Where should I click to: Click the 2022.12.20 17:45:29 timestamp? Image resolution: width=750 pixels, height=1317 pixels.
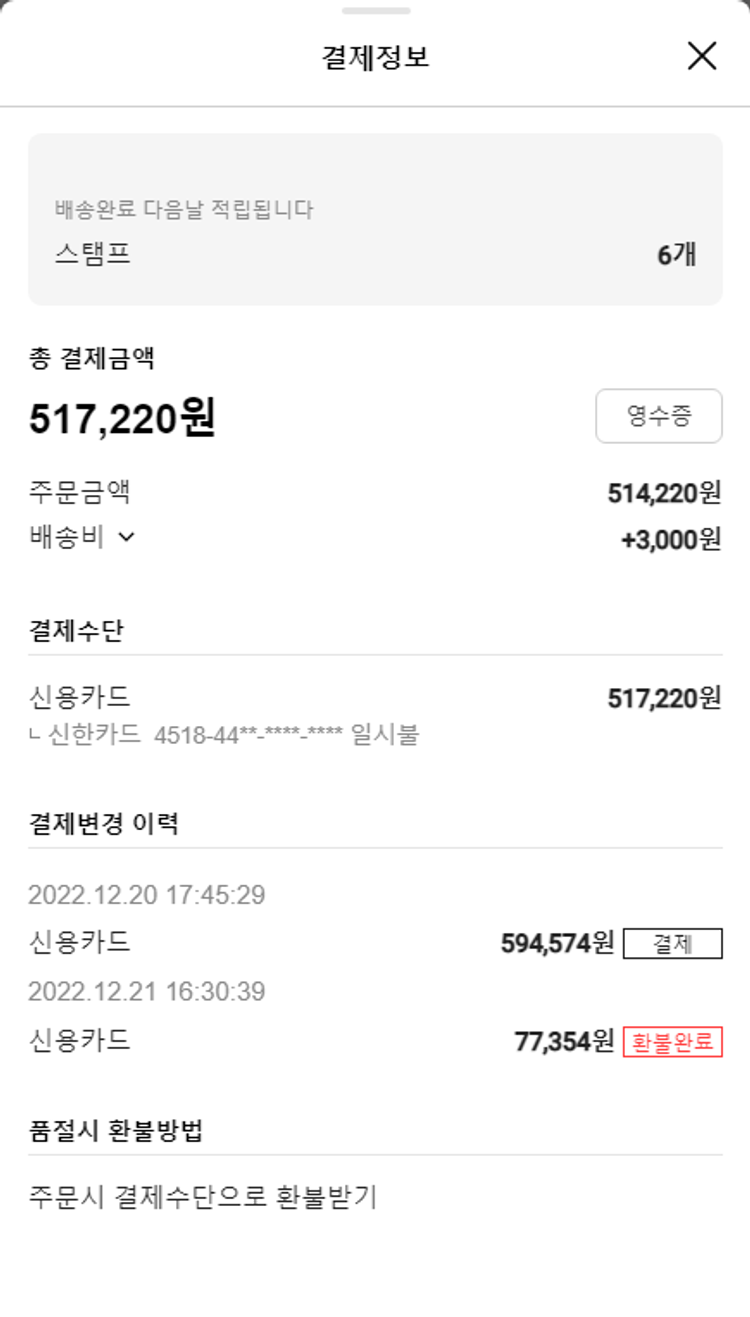[x=146, y=894]
